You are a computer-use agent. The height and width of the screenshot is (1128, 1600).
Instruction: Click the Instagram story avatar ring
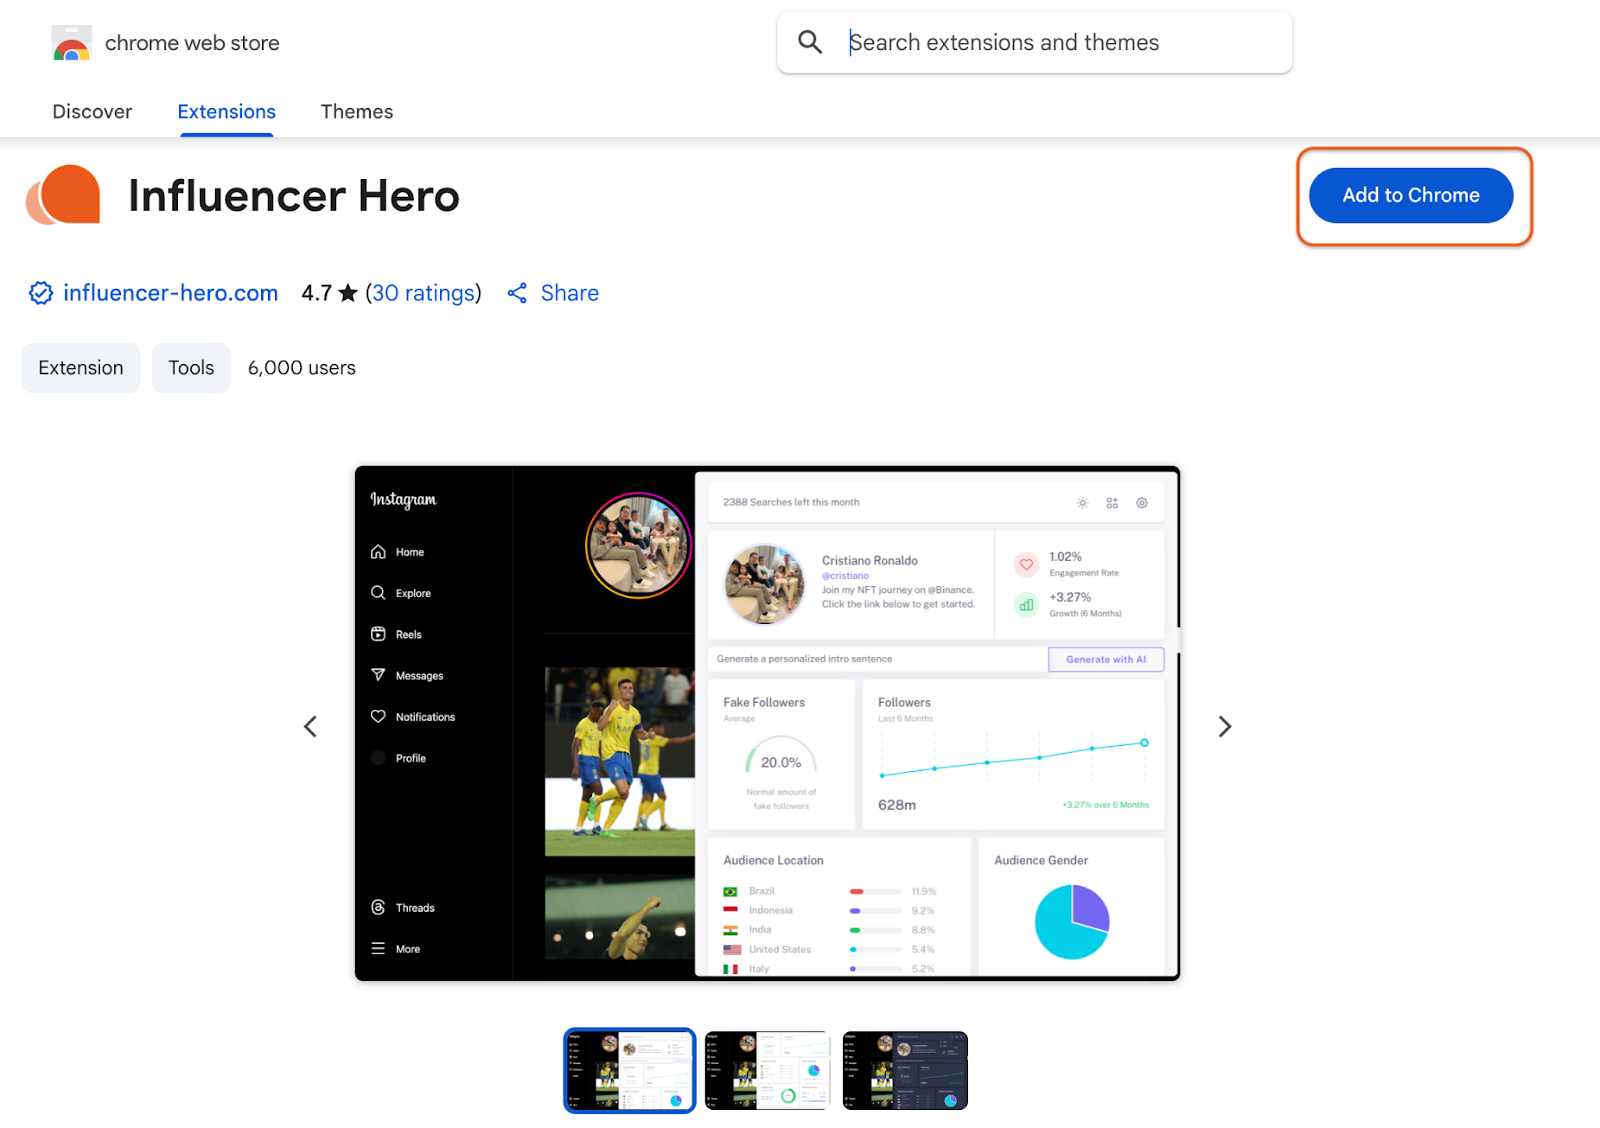pos(639,546)
